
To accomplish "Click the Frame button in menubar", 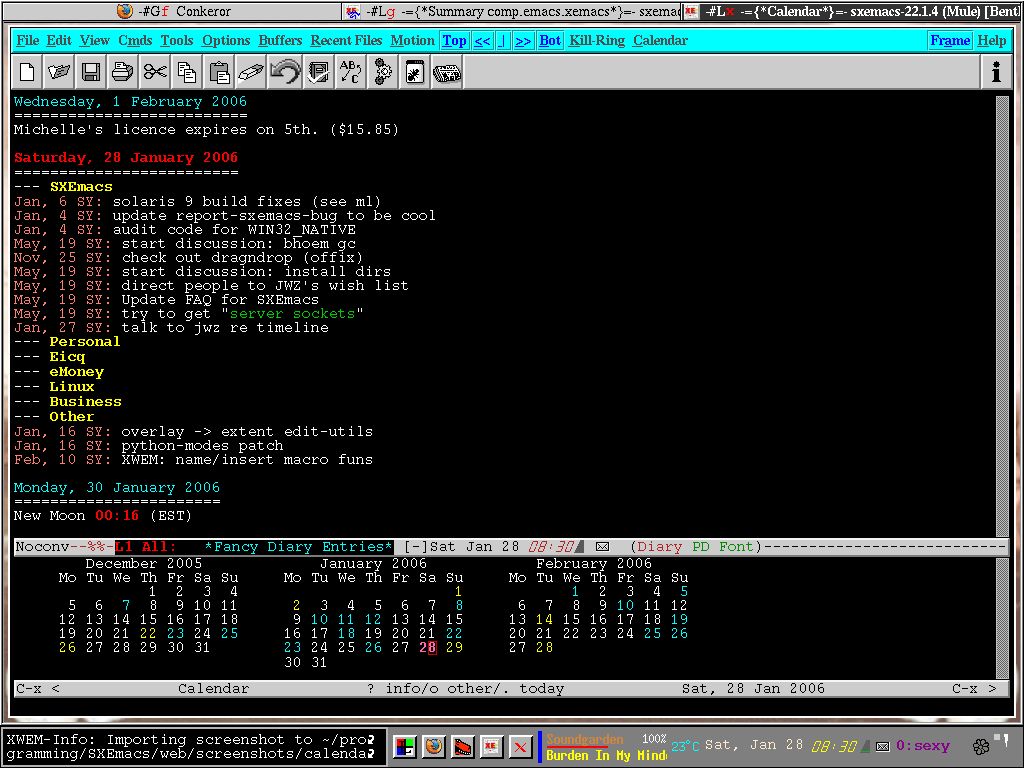I will 950,40.
